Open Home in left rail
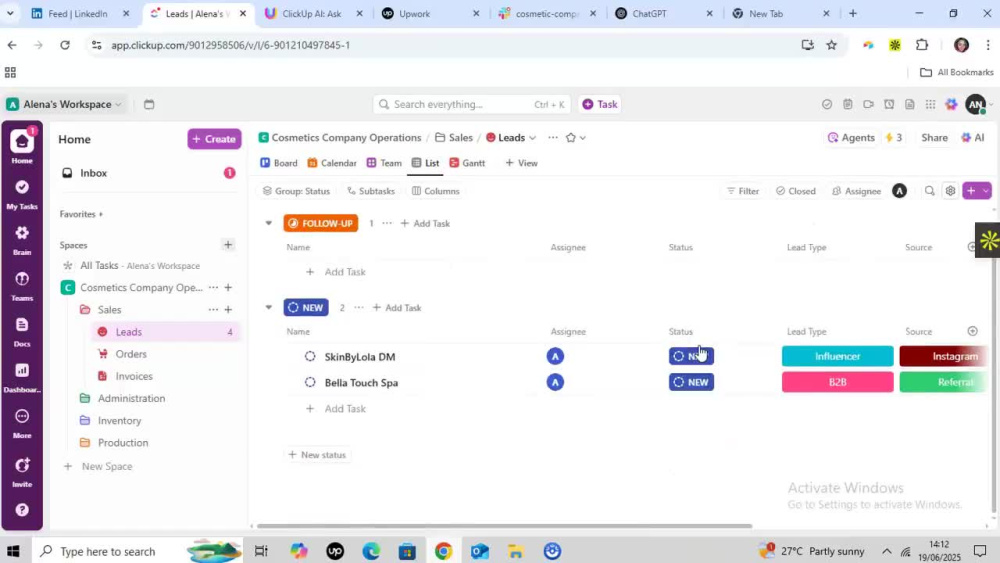This screenshot has width=1000, height=563. point(22,147)
